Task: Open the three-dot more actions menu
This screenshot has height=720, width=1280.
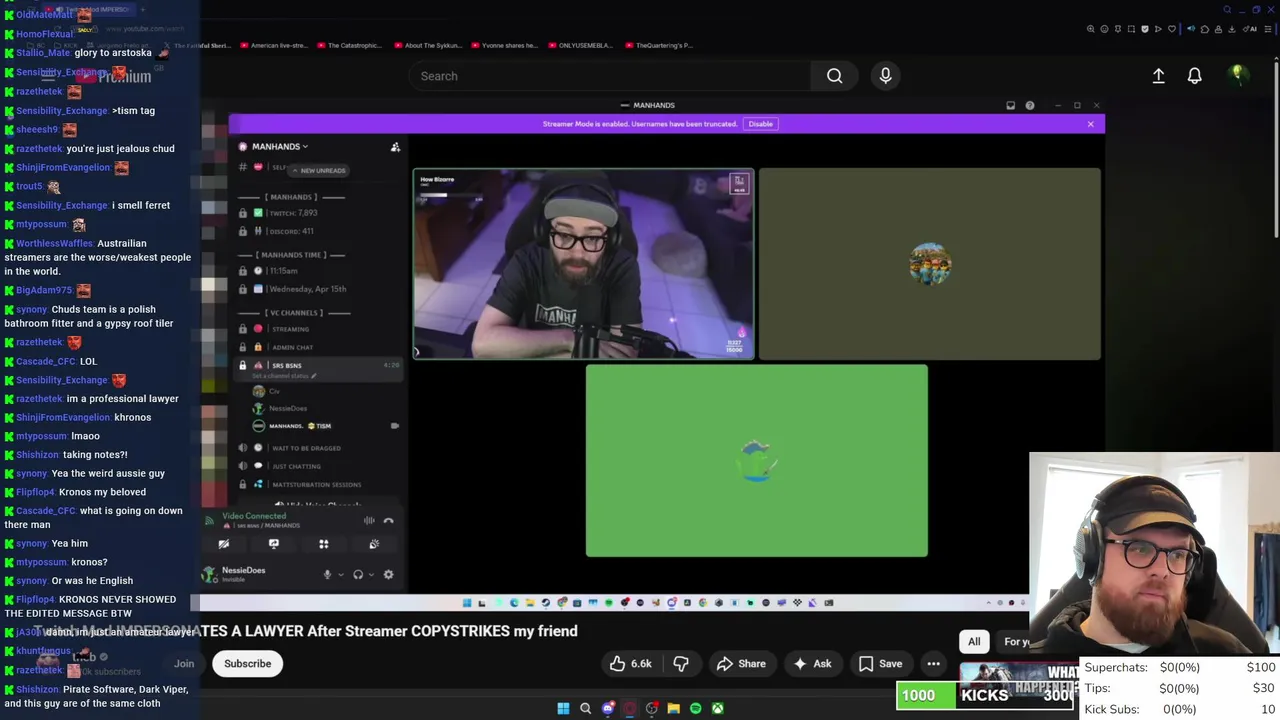Action: [933, 664]
